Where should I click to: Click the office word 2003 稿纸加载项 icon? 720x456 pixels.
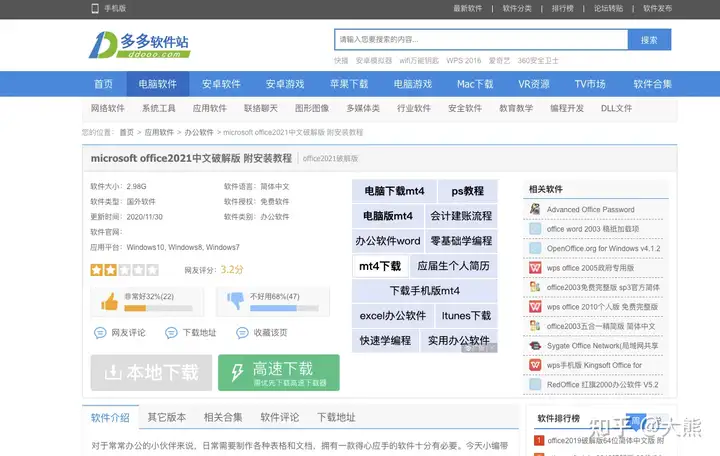(535, 229)
